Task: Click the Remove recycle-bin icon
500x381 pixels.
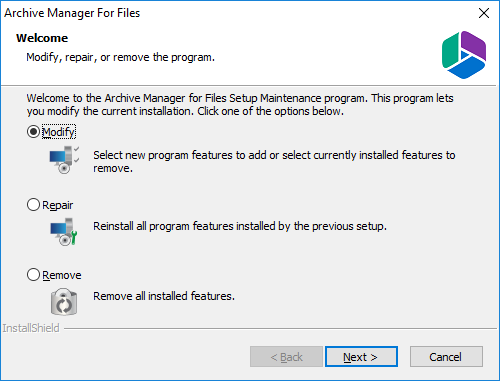Action: [x=64, y=302]
